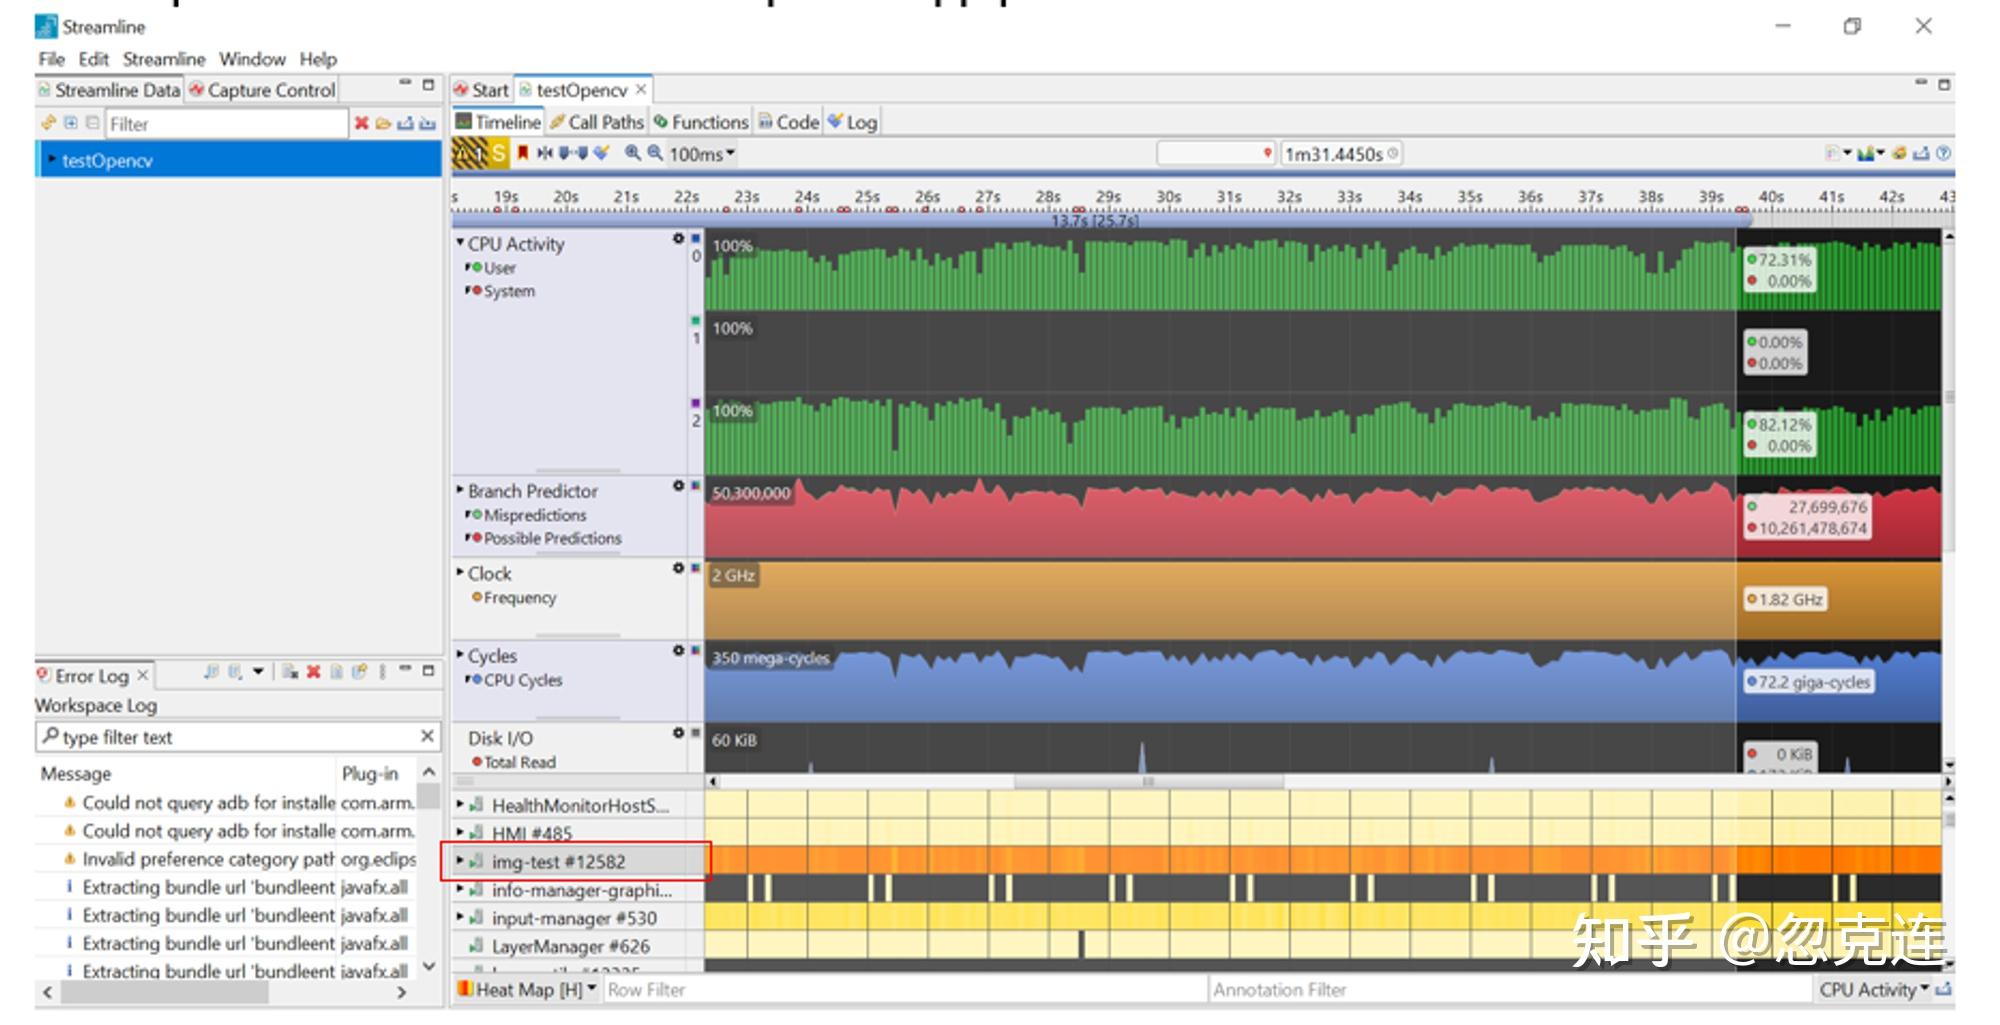This screenshot has height=1025, width=2000.
Task: Toggle the User series under CPU Activity
Action: click(x=499, y=268)
